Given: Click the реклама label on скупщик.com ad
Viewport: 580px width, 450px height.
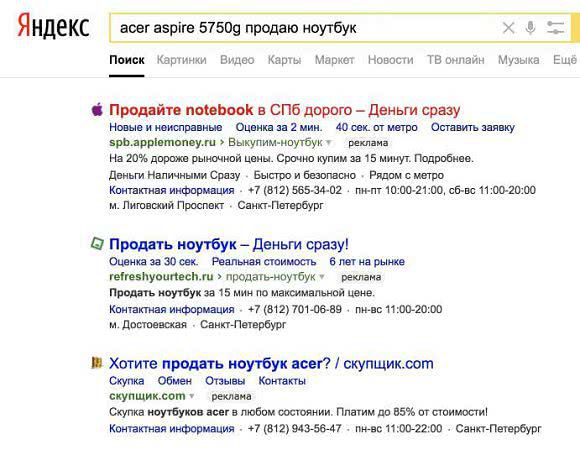Looking at the screenshot, I should click(231, 397).
